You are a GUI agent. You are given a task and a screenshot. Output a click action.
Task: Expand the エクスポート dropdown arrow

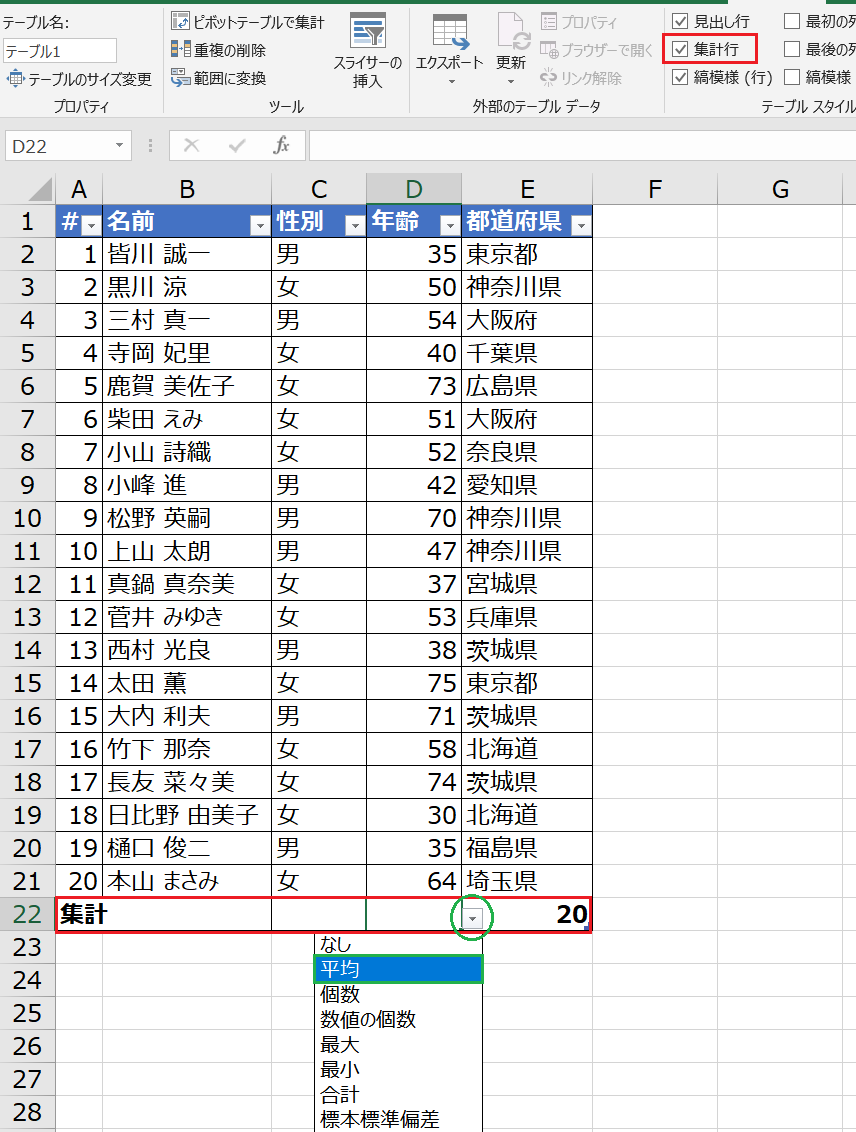pyautogui.click(x=452, y=82)
